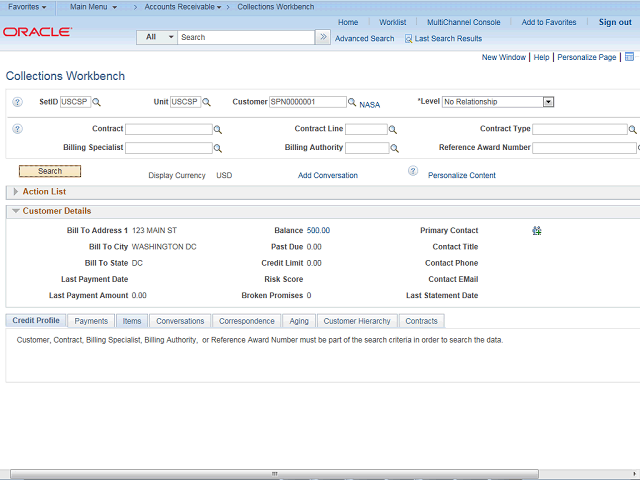The width and height of the screenshot is (640, 480).
Task: Open the Main Menu dropdown
Action: point(93,7)
